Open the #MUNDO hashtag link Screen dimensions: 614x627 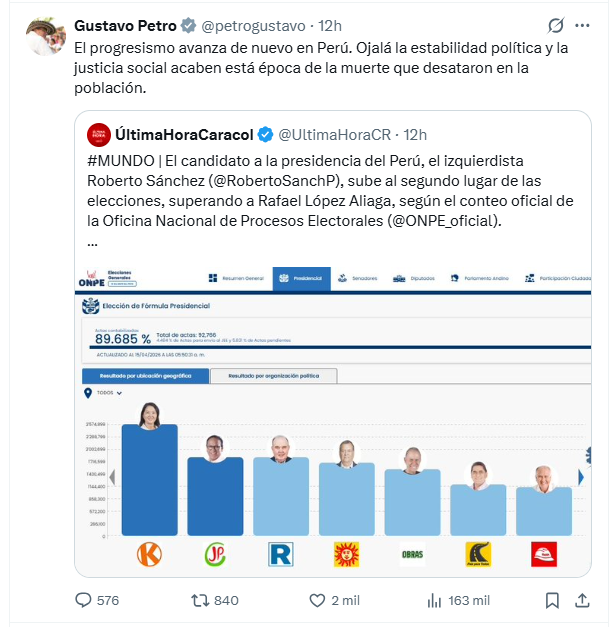pyautogui.click(x=121, y=161)
